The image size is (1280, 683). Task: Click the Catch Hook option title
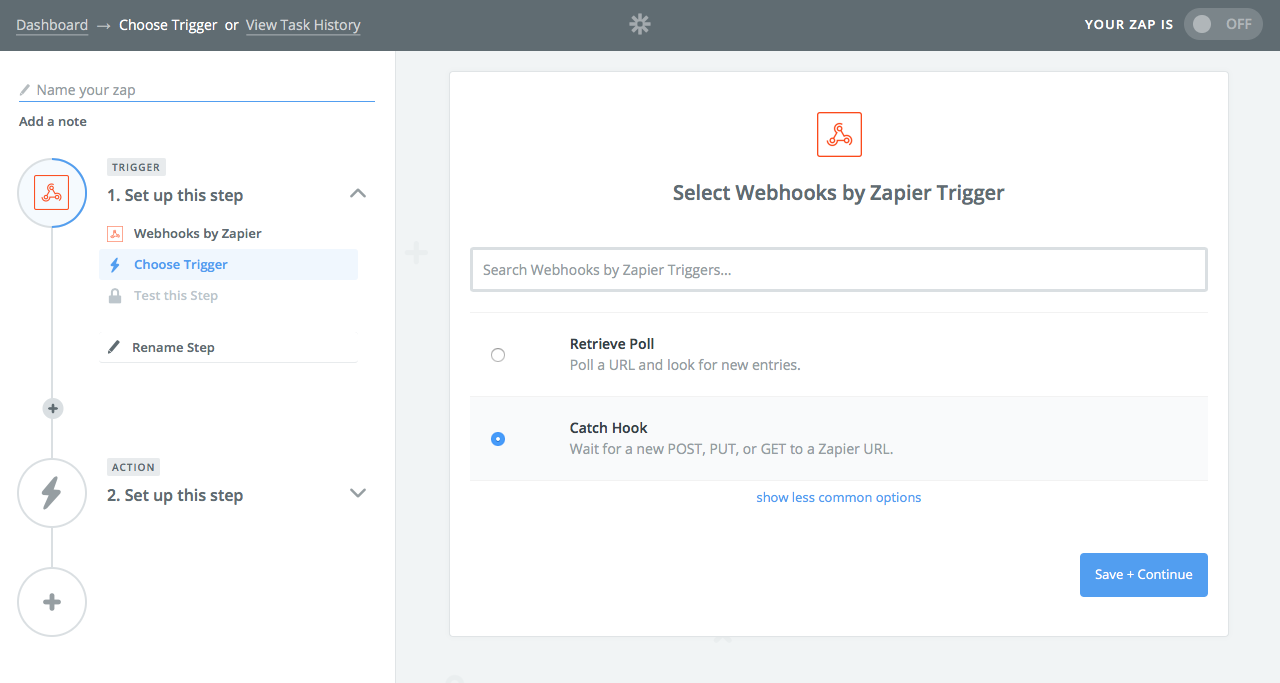coord(609,427)
